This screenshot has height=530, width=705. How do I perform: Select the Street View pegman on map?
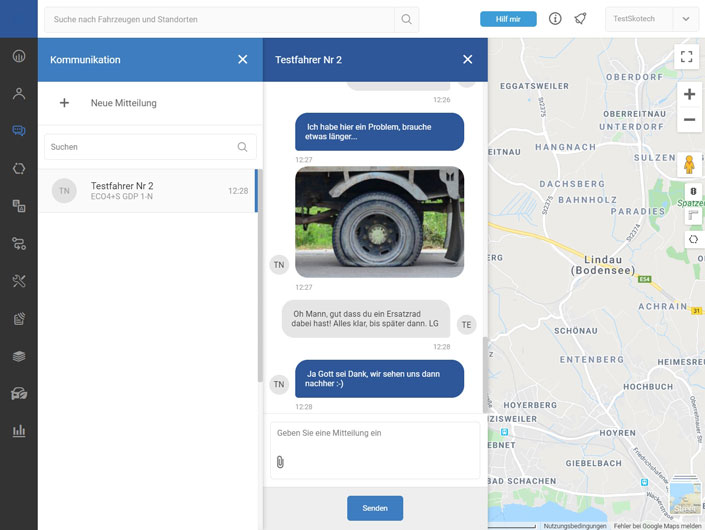point(689,164)
